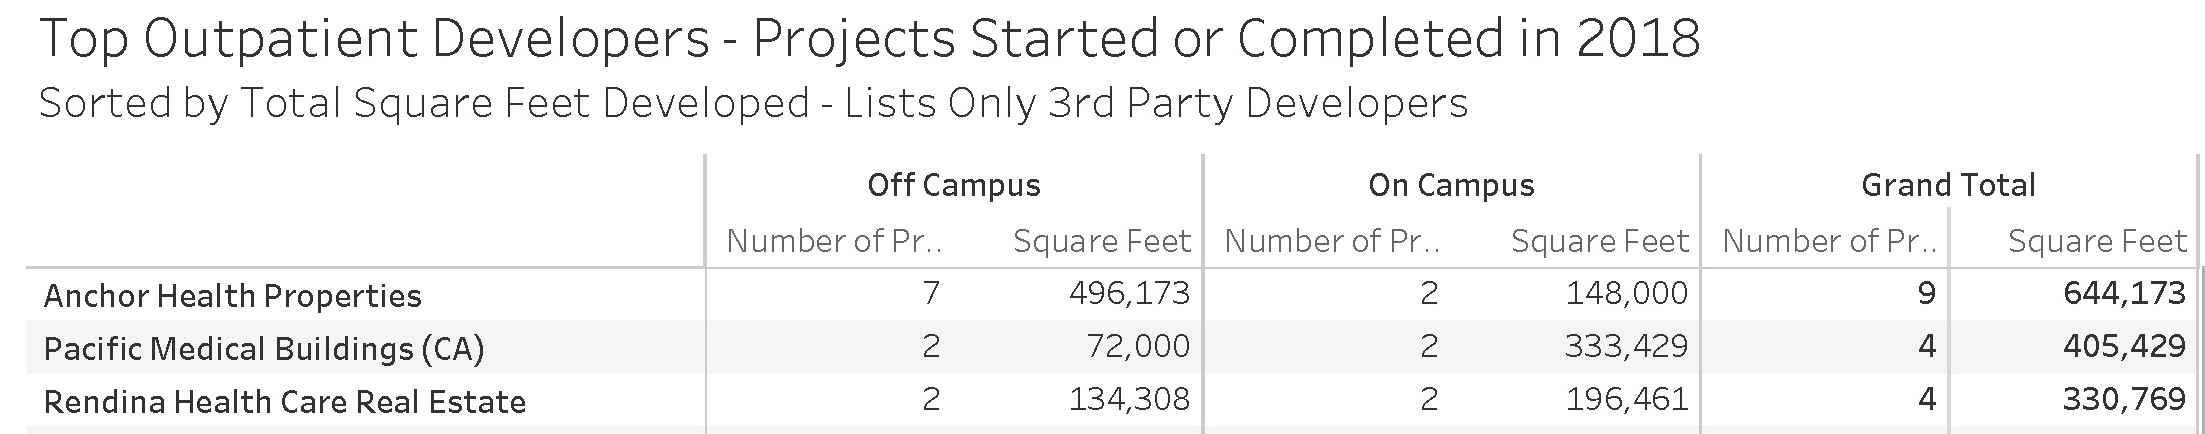Select the Rendina Health Care Real Estate row
2205x434 pixels.
coord(1112,401)
